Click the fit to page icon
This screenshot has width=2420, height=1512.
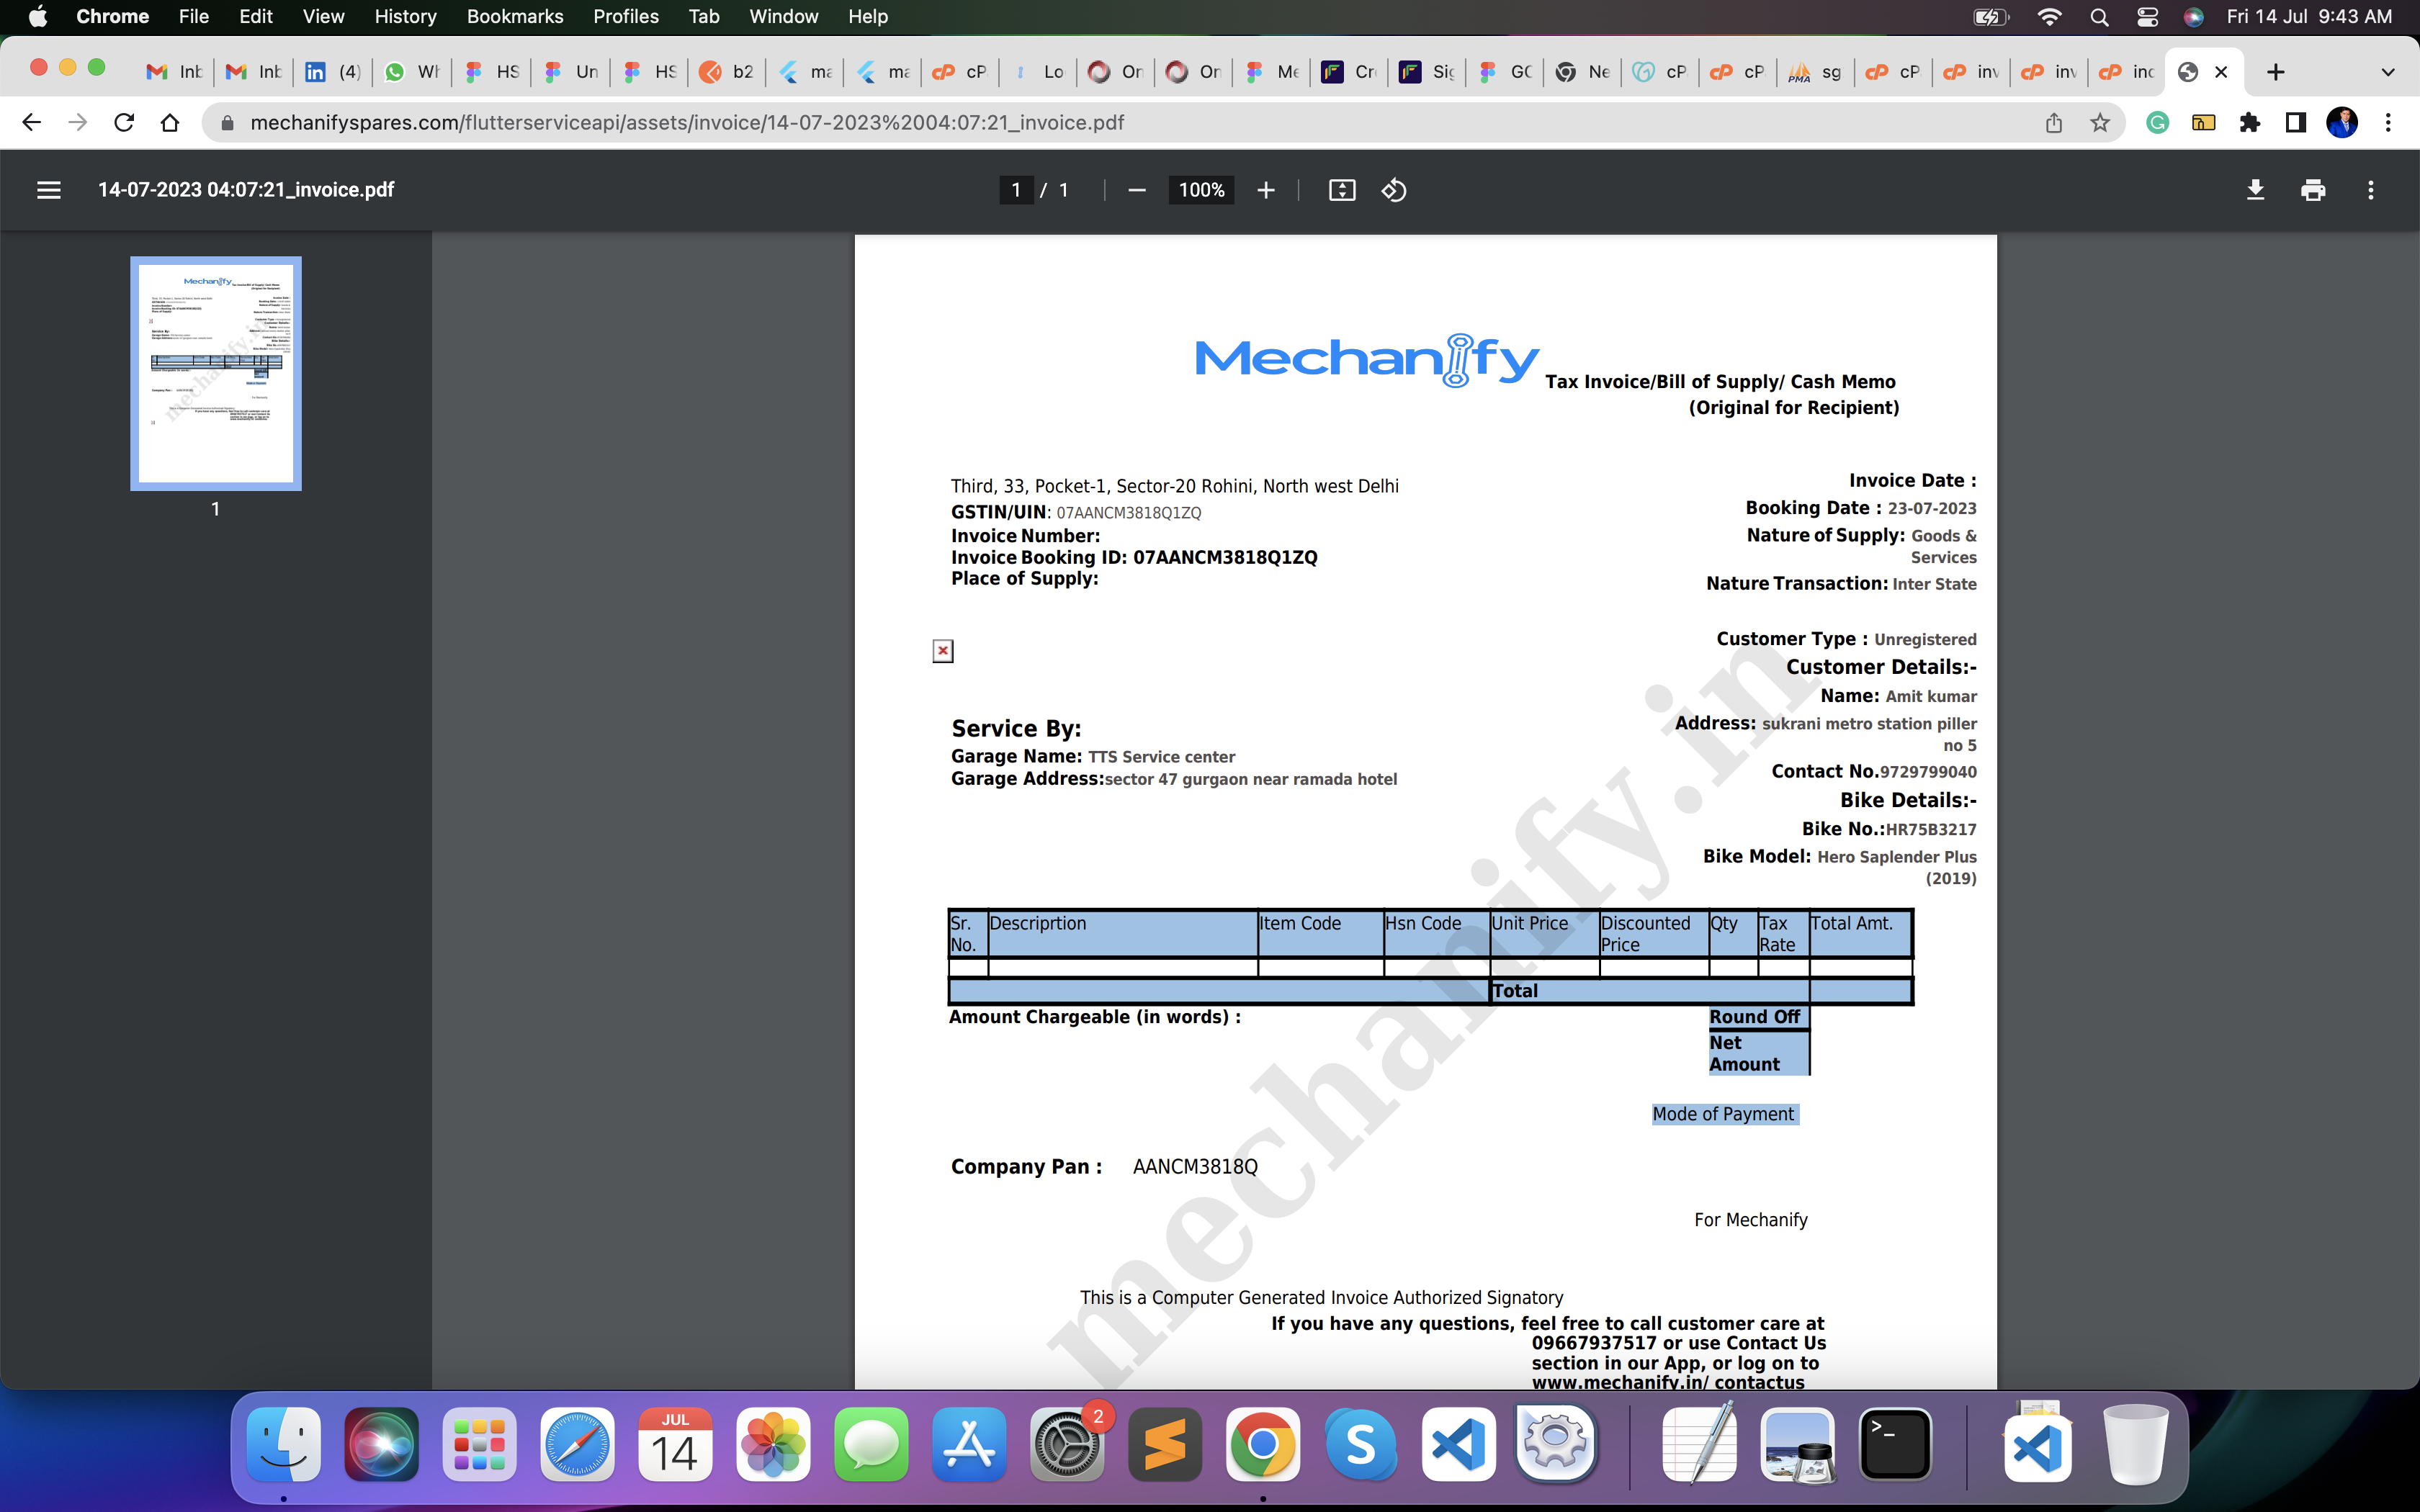pyautogui.click(x=1342, y=190)
